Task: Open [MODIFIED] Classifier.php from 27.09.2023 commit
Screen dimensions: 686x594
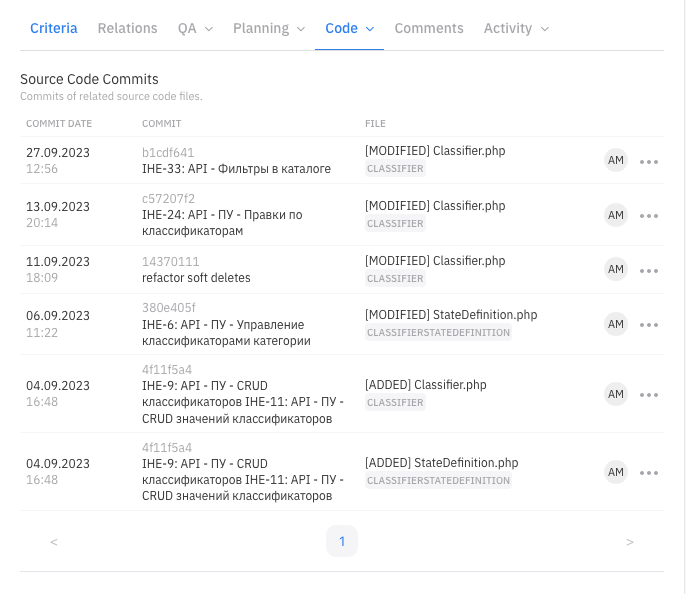Action: coord(435,151)
